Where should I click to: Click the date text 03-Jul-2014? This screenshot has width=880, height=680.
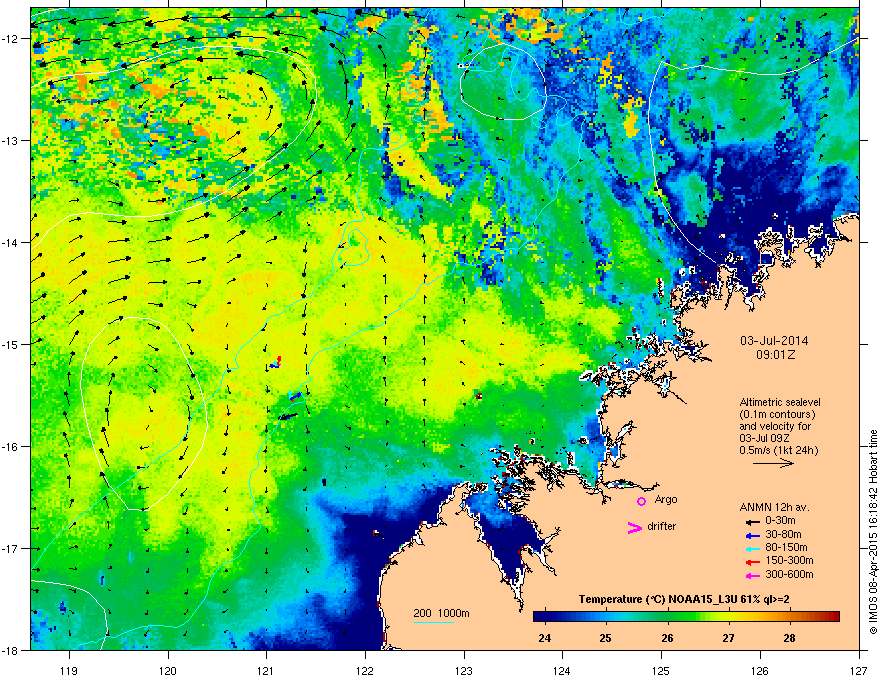click(774, 341)
